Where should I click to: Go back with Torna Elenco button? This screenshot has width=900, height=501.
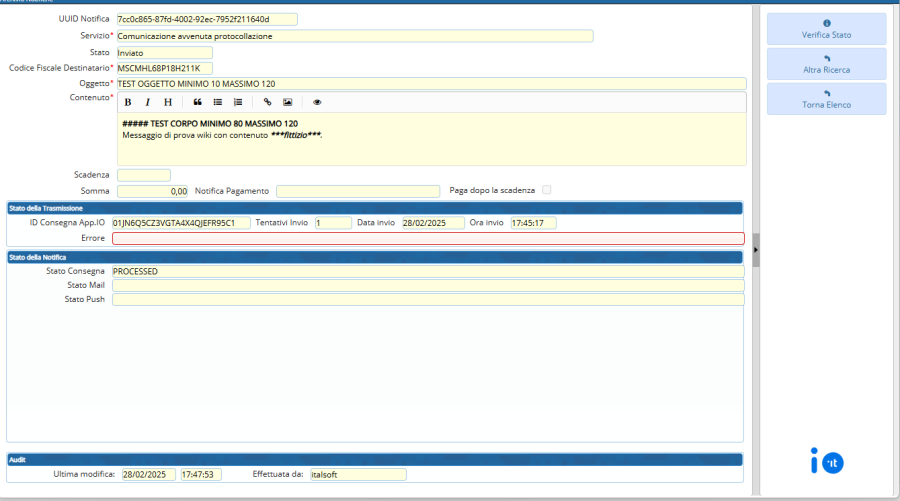coord(826,99)
